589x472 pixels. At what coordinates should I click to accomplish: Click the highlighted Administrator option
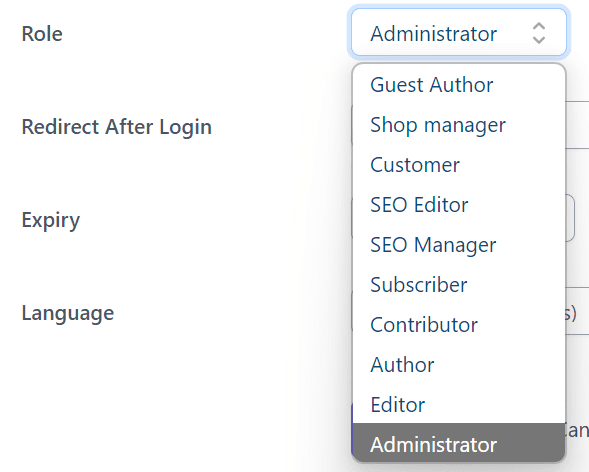tap(459, 443)
